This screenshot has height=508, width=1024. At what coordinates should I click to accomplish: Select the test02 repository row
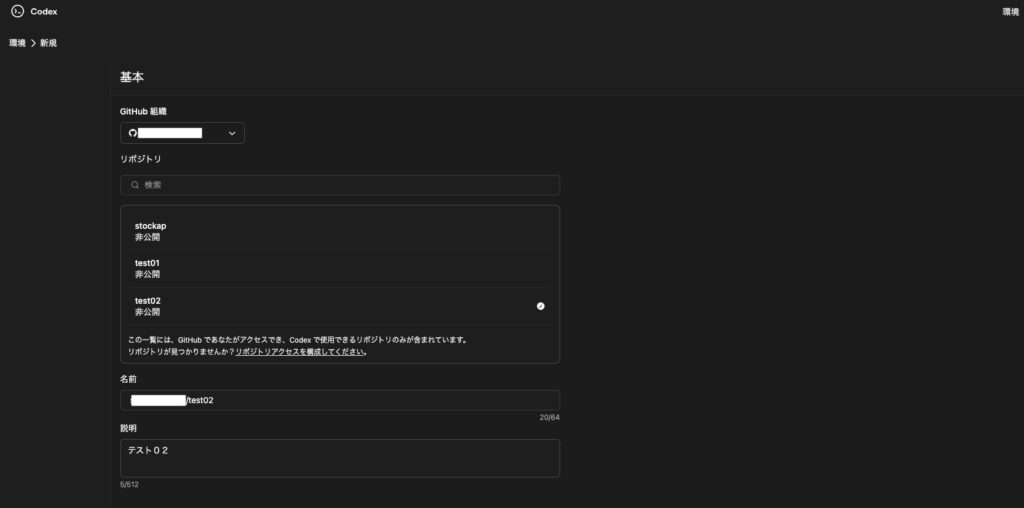[340, 306]
